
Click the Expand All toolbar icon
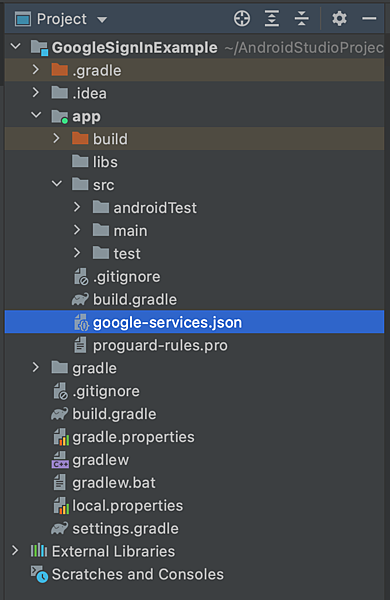(272, 18)
